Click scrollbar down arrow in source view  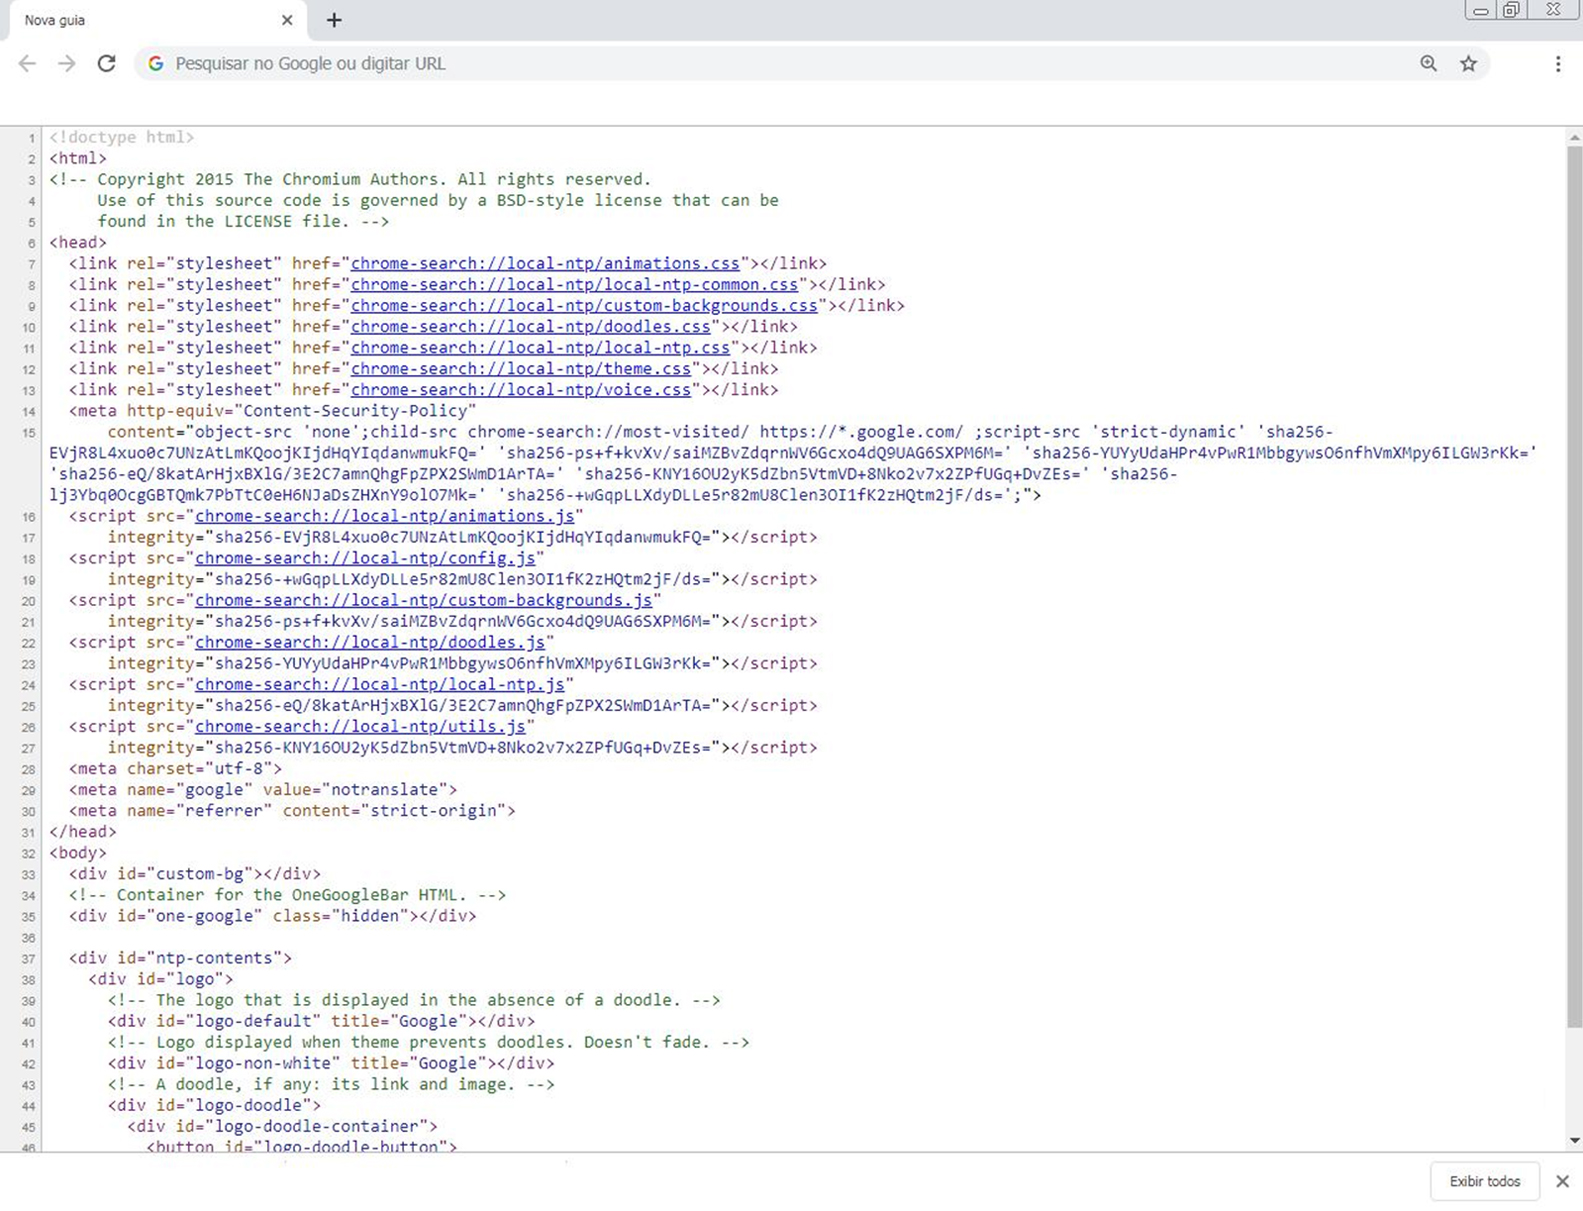1574,1140
